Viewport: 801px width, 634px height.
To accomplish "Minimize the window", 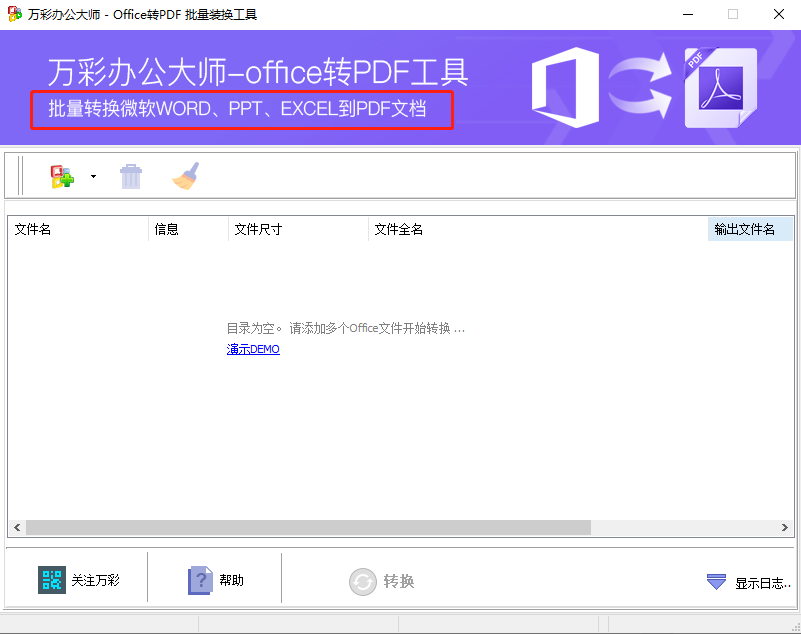I will click(688, 14).
